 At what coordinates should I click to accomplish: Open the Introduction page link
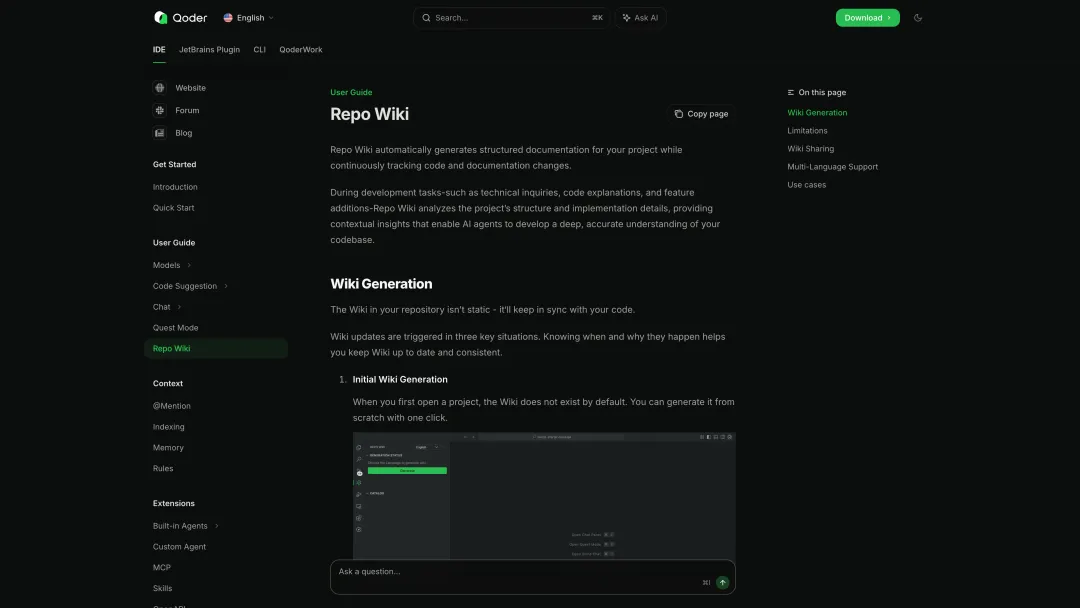point(175,187)
